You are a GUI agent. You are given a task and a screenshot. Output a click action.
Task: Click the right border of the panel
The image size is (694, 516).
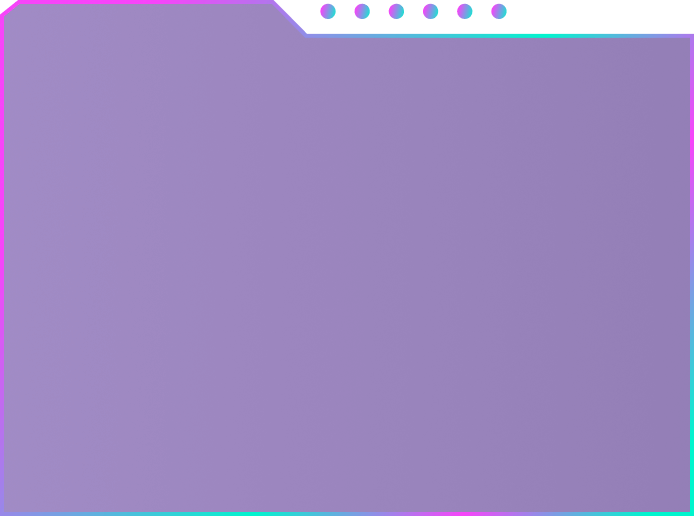tap(692, 274)
